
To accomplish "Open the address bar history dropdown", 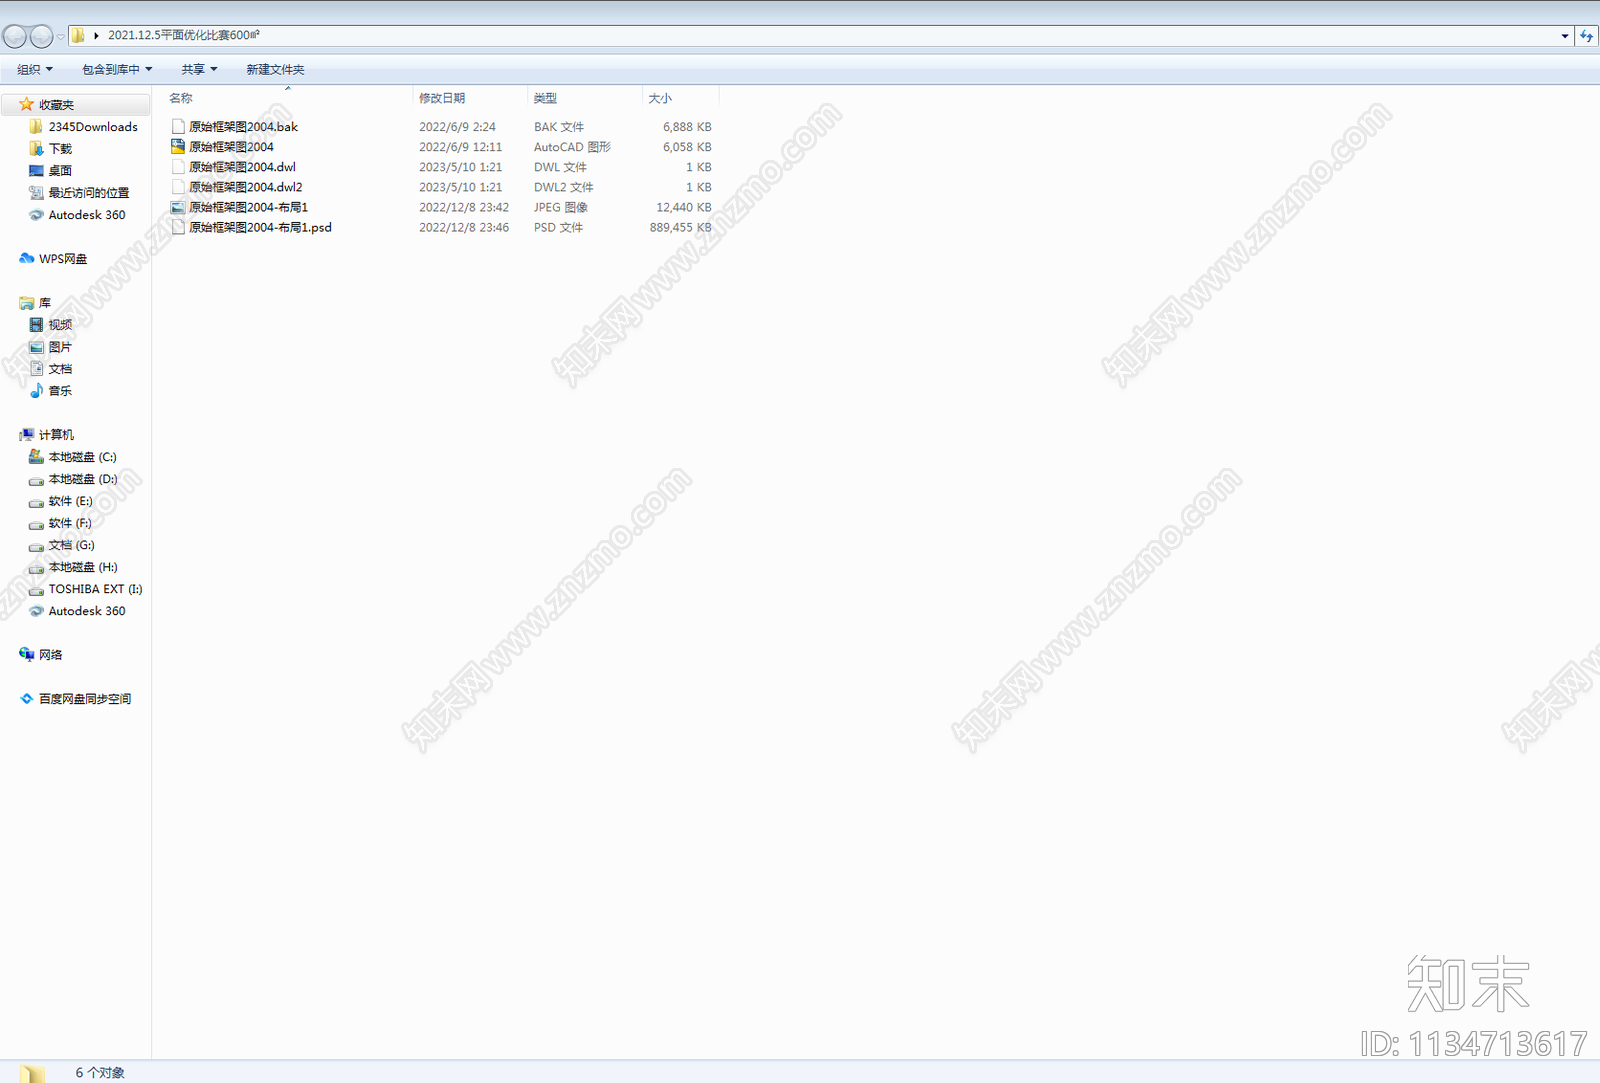I will point(1564,36).
